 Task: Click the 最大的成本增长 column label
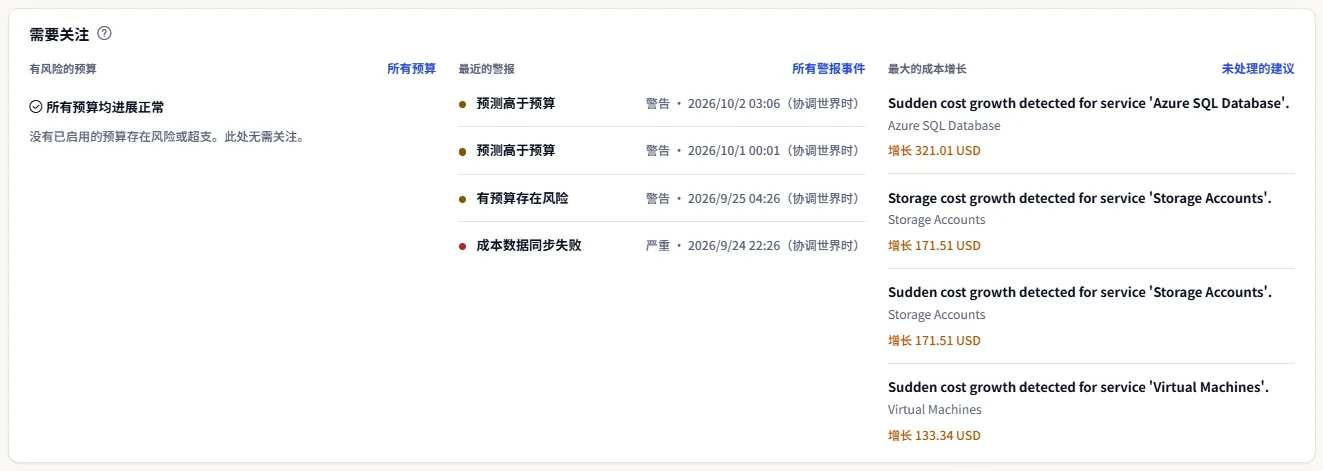point(927,69)
